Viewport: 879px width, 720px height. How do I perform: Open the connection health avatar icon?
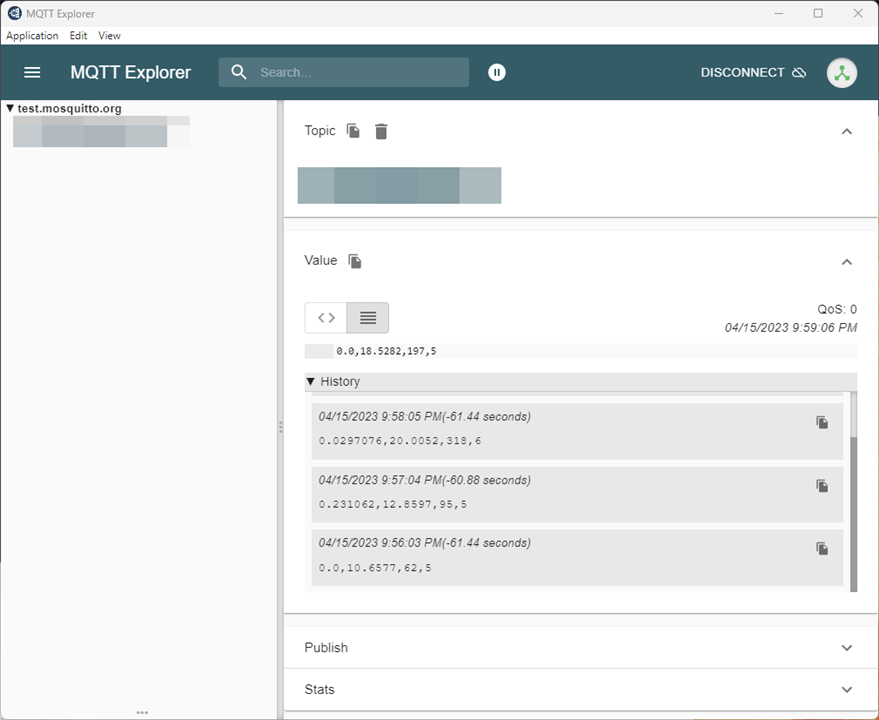click(842, 73)
